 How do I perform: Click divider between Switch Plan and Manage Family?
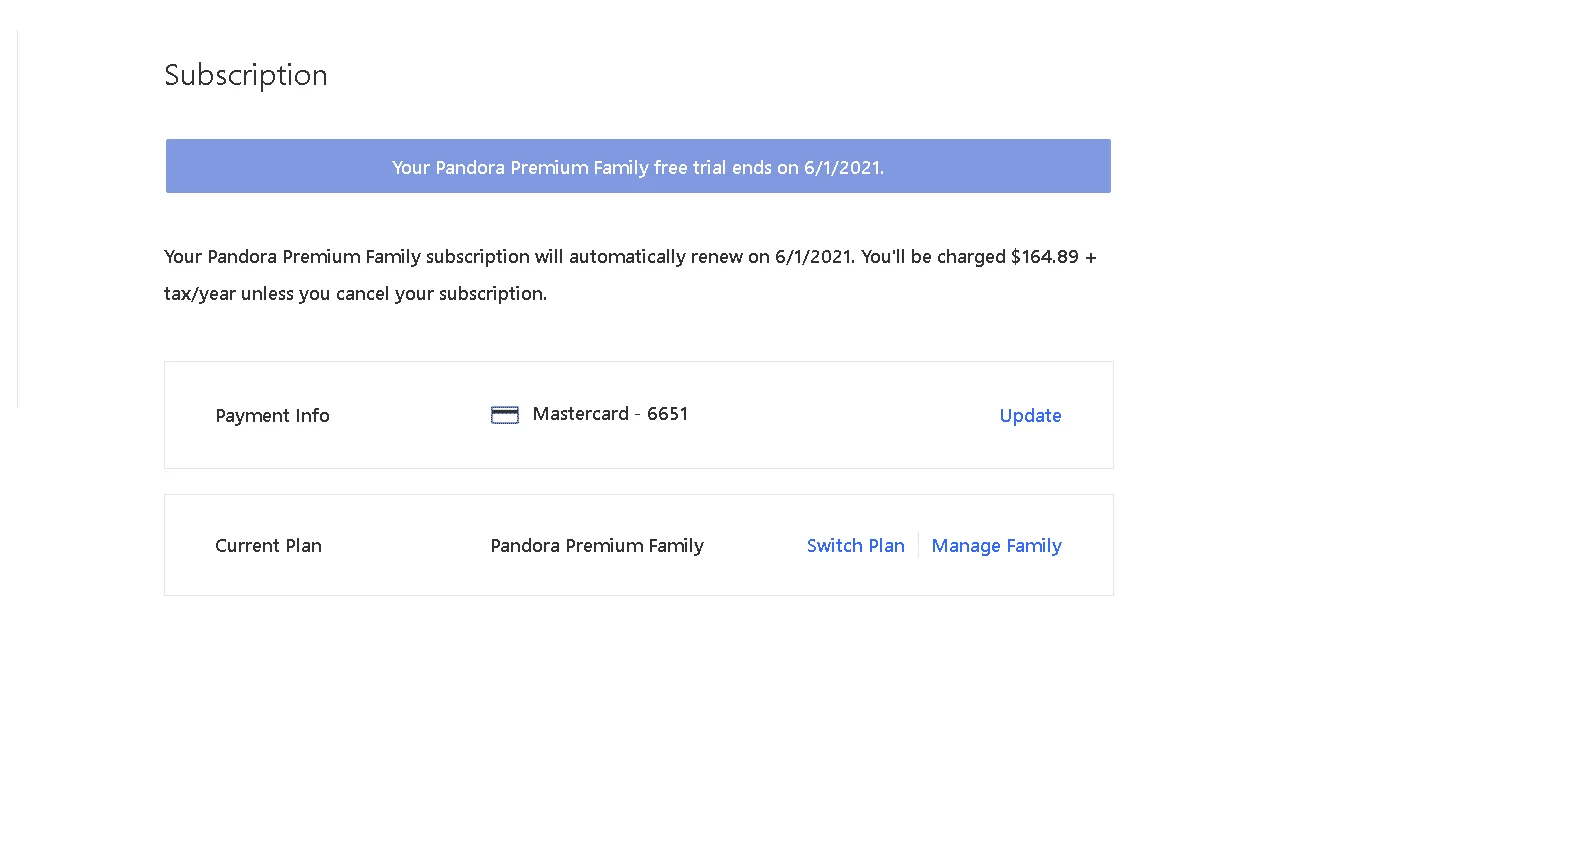(918, 545)
